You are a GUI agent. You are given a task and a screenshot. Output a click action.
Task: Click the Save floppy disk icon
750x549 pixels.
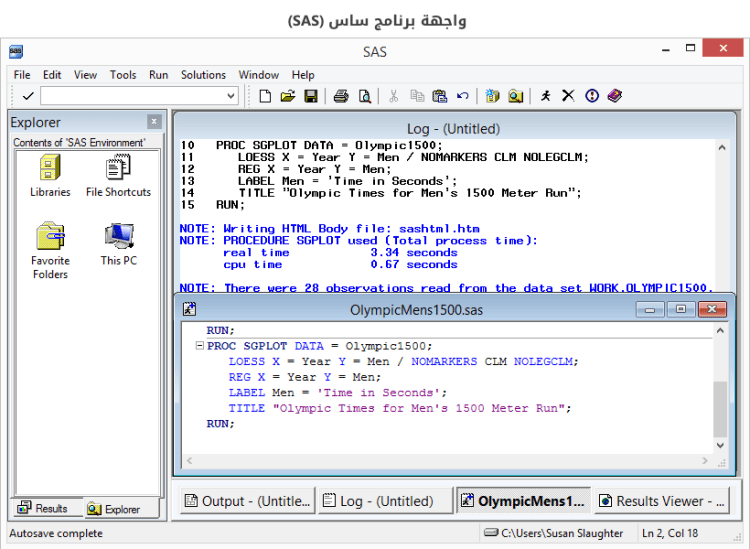(311, 96)
